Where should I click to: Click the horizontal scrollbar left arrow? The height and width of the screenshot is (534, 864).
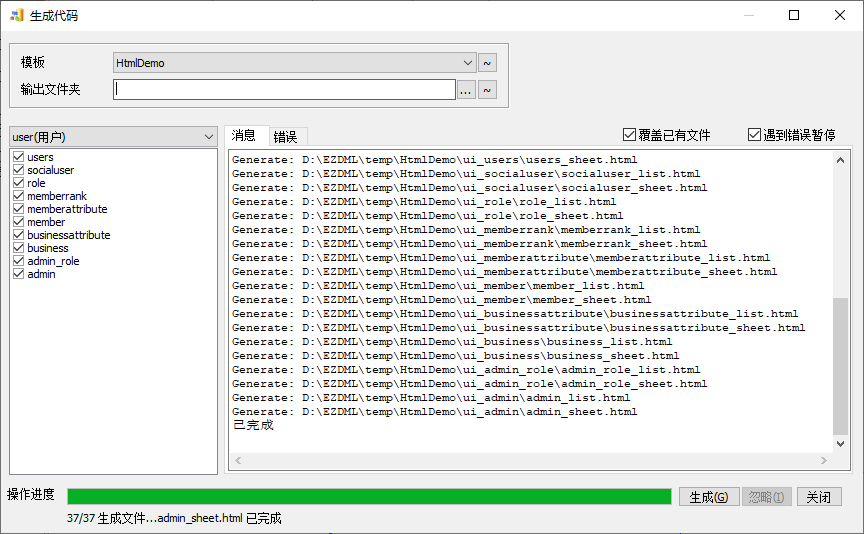pyautogui.click(x=238, y=460)
